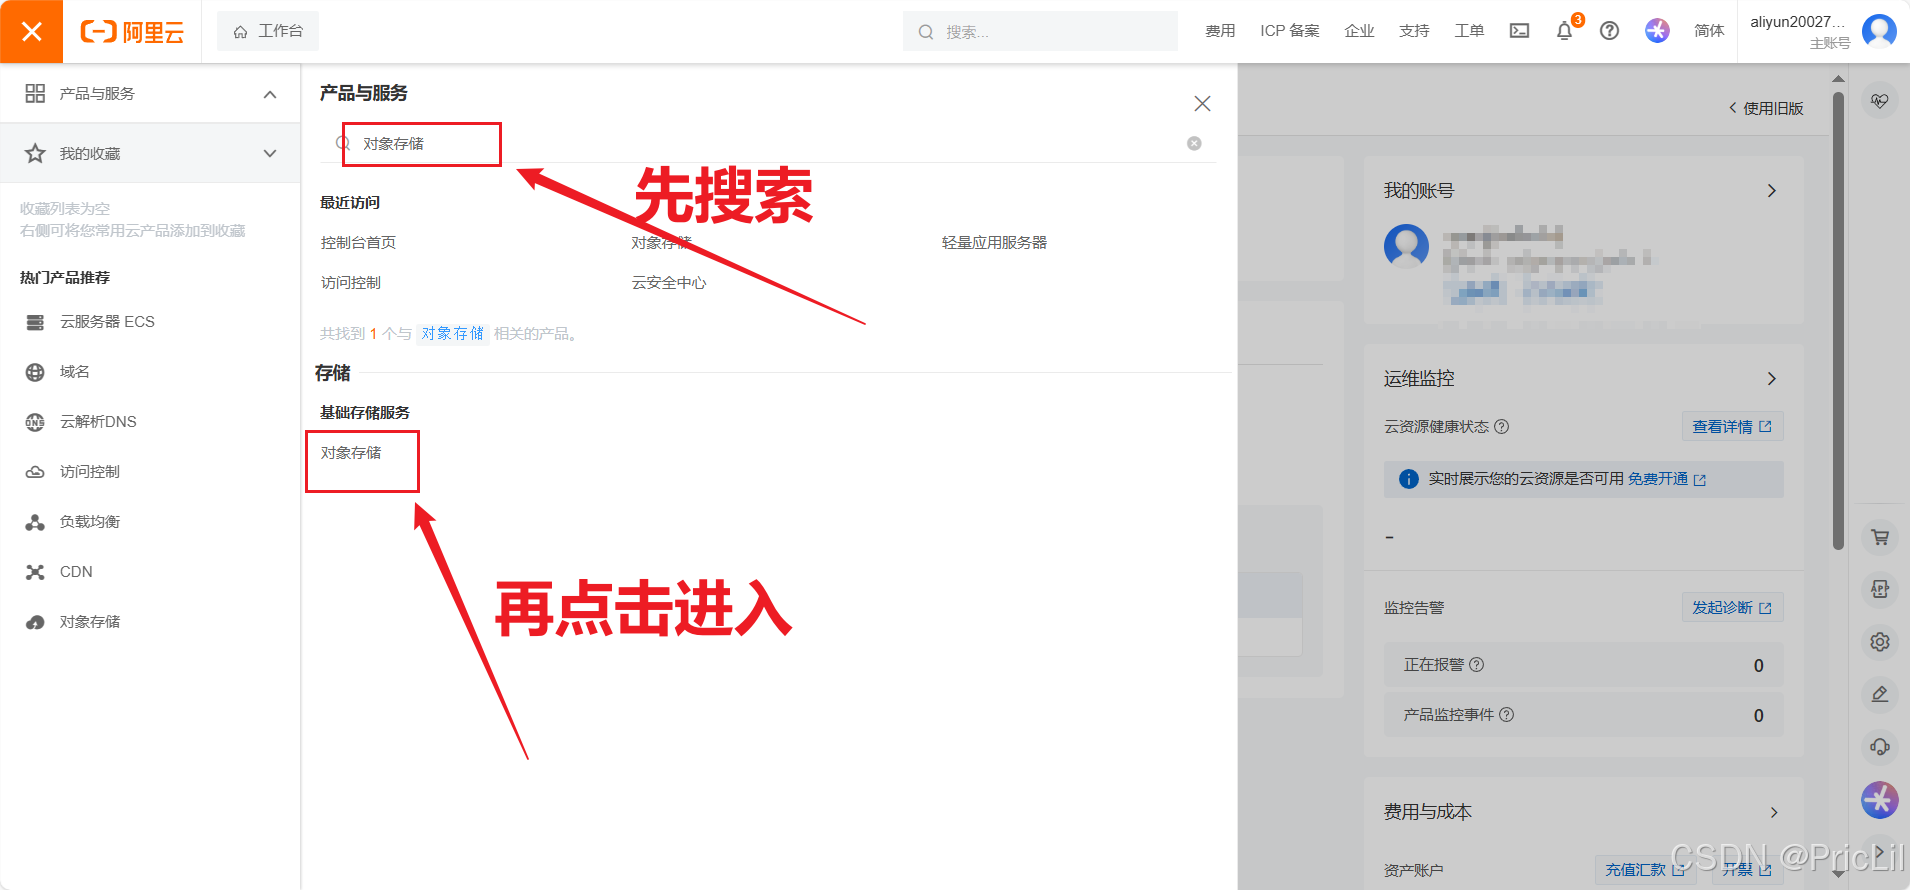Expand 我的收藏 section
Screen dimensions: 1910x890
click(270, 153)
